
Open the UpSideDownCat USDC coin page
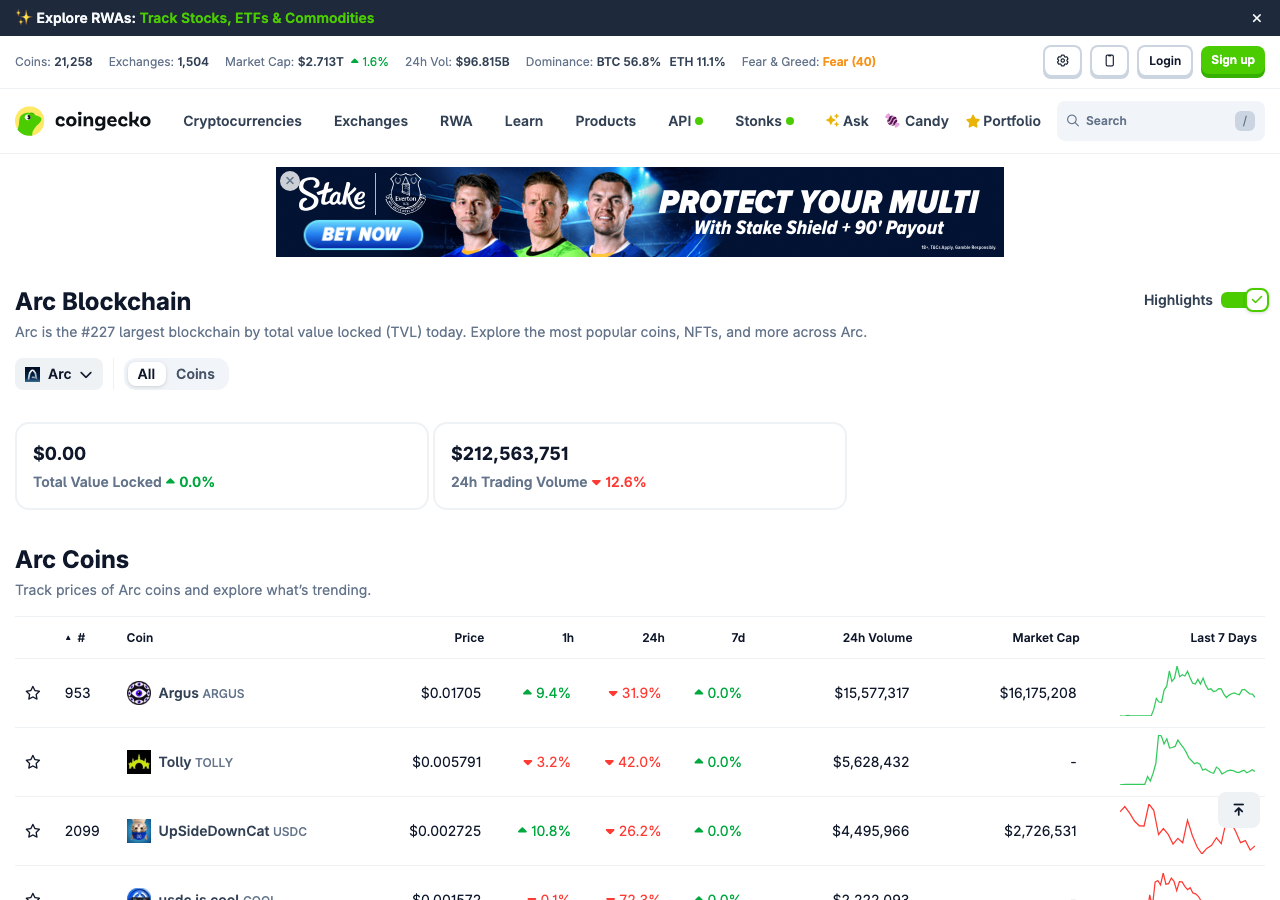pyautogui.click(x=232, y=831)
